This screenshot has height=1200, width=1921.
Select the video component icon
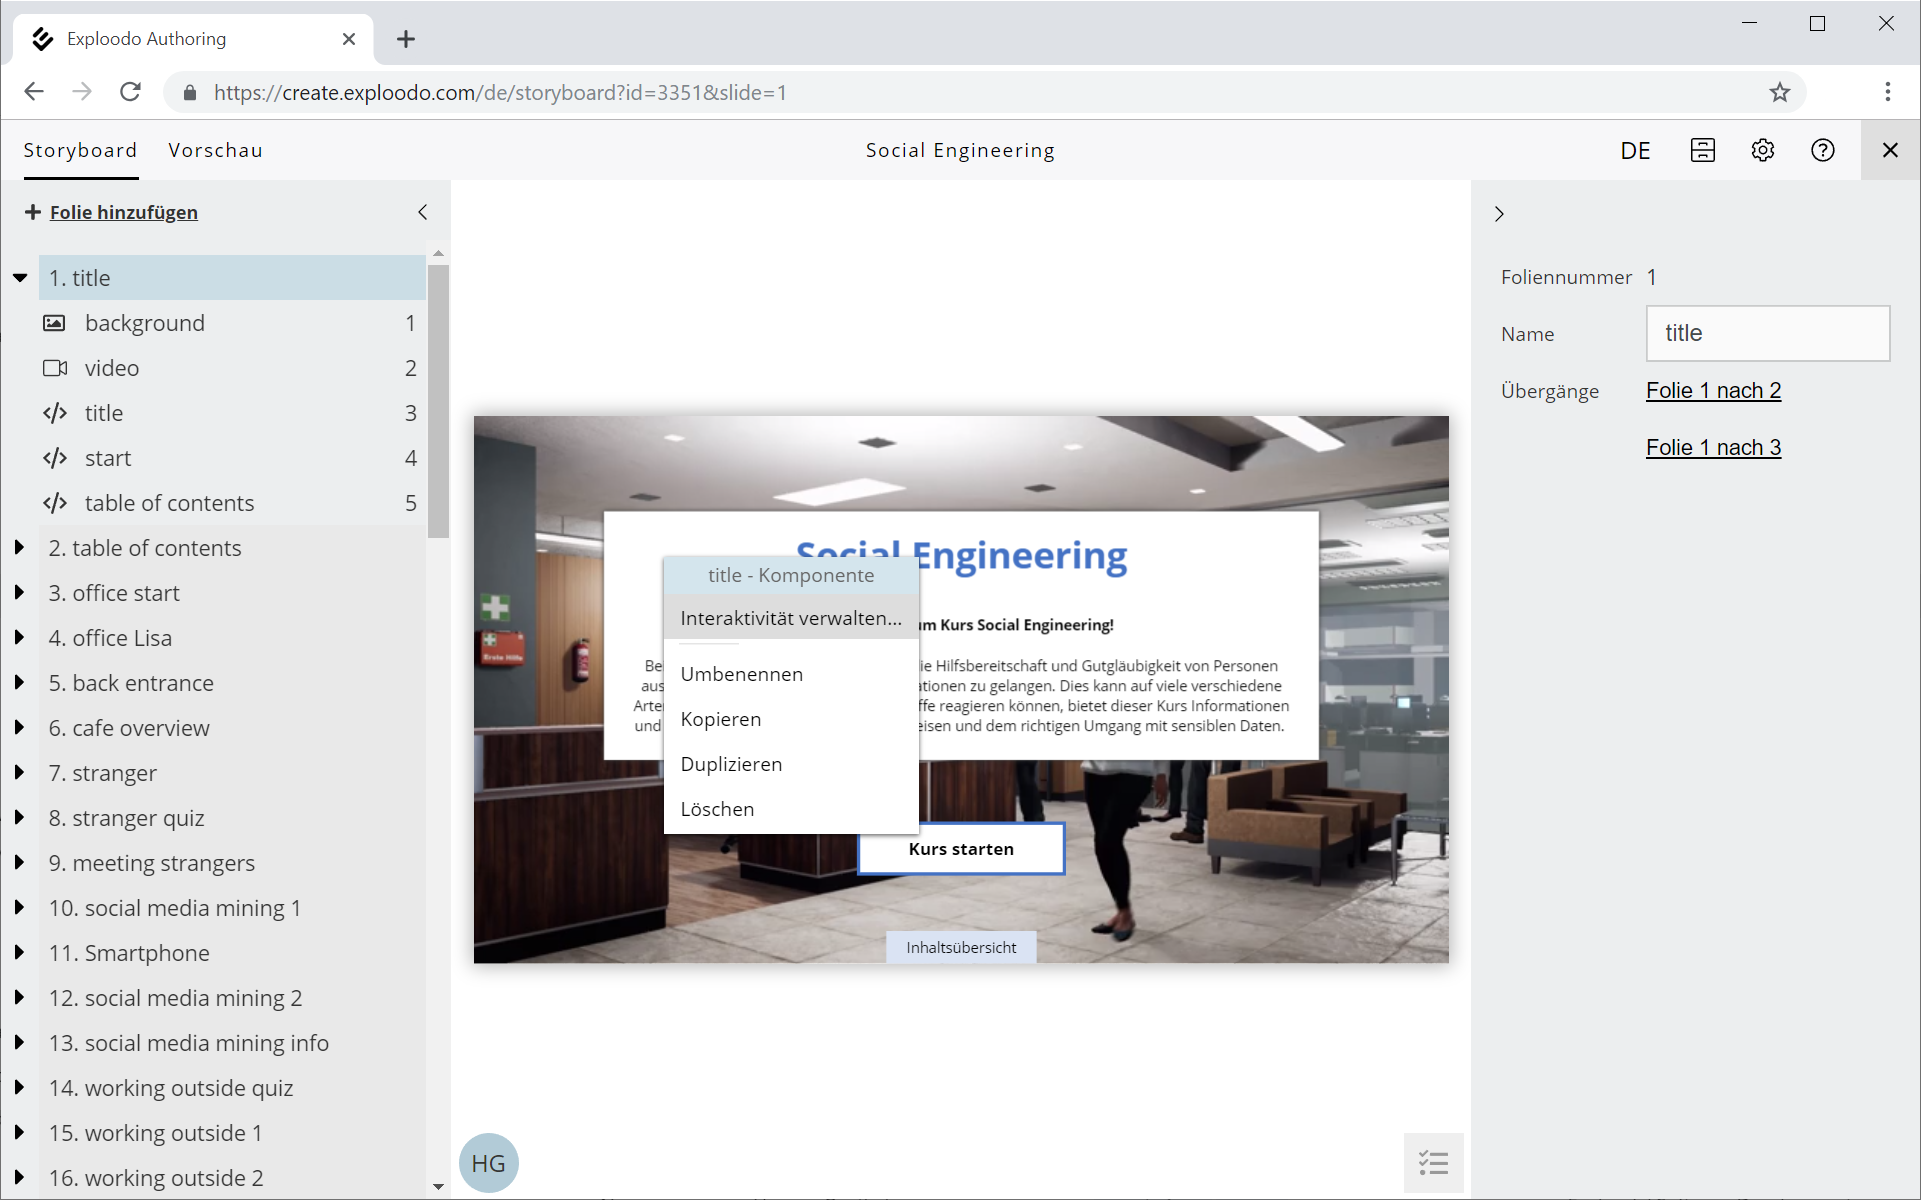[x=54, y=368]
